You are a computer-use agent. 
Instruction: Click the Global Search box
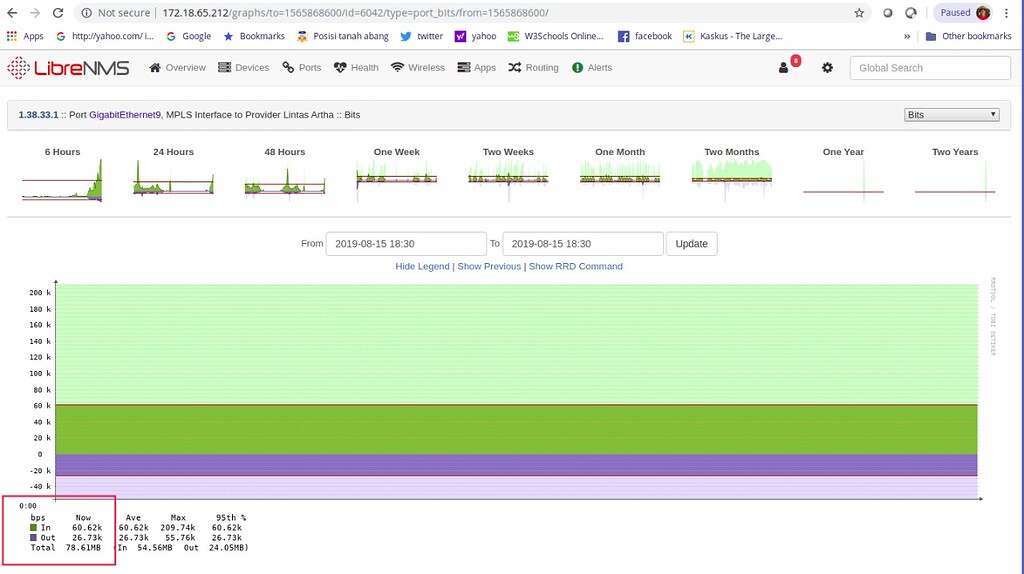(x=930, y=68)
